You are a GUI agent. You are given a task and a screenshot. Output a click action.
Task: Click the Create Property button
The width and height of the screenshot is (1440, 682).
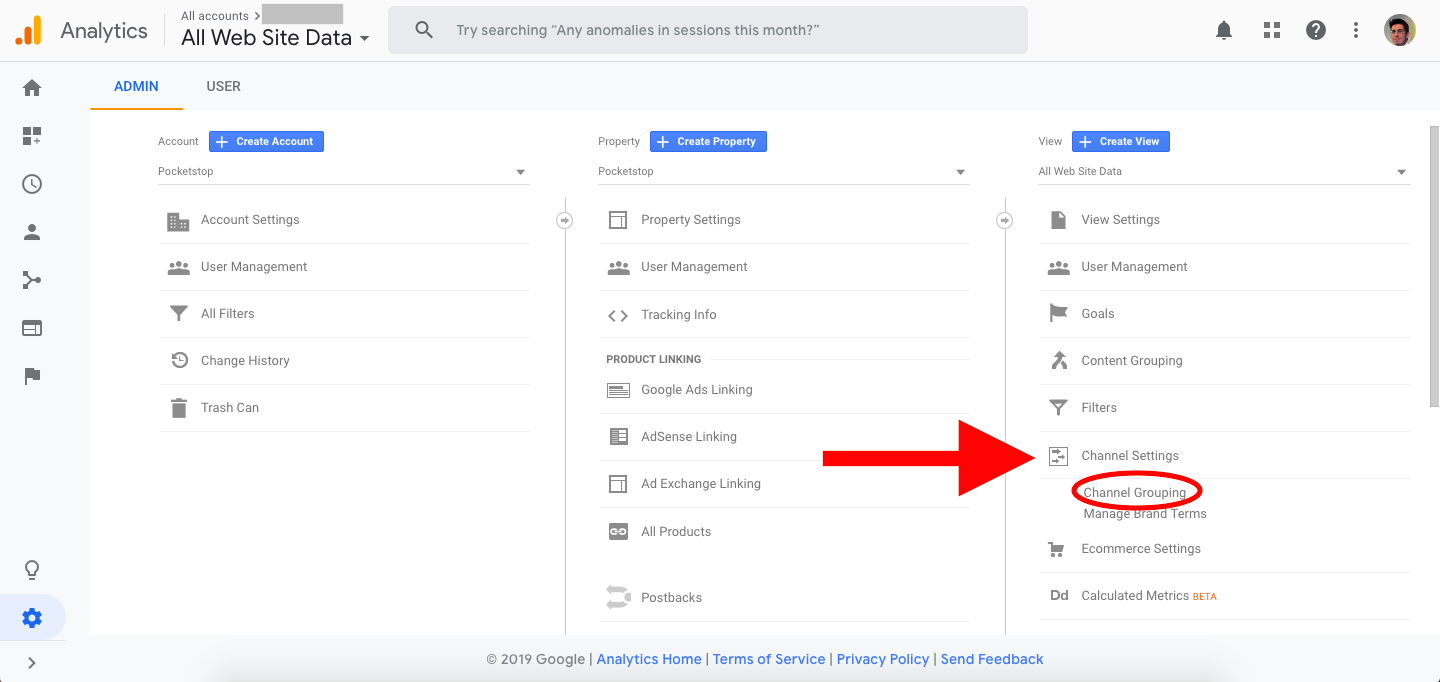[708, 141]
